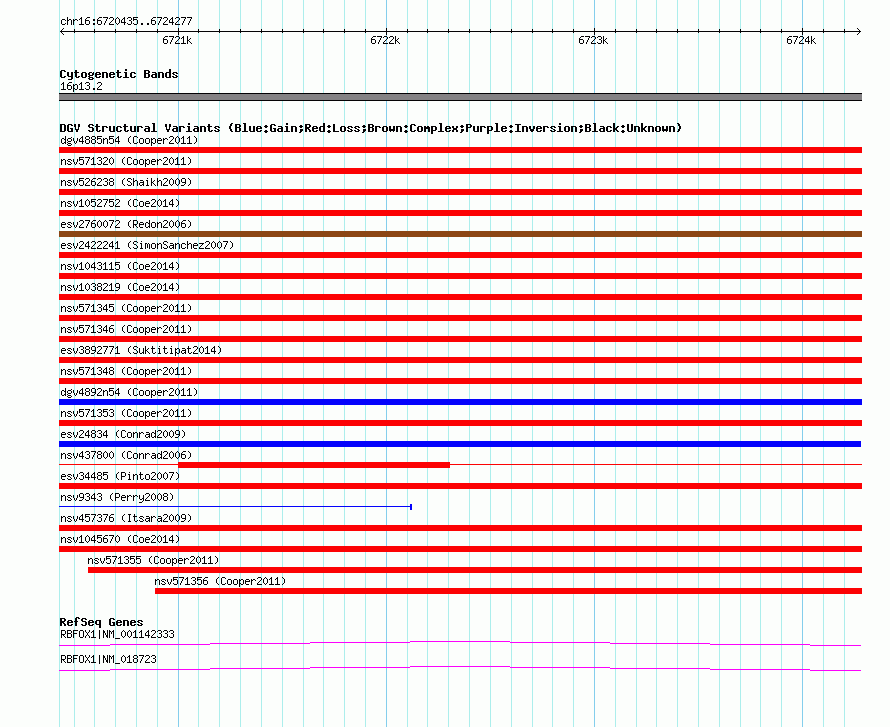Image resolution: width=890 pixels, height=727 pixels.
Task: Click the 6723k ruler marker
Action: [x=593, y=40]
